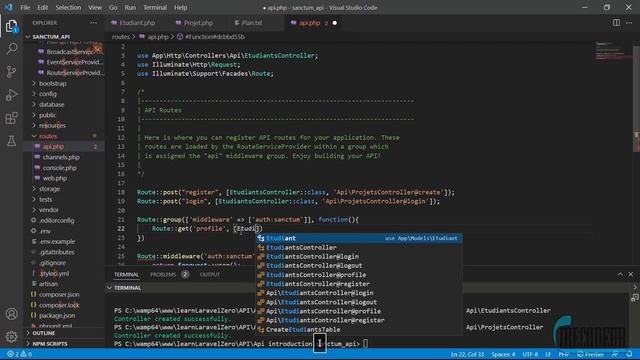640x360 pixels.
Task: Click the UTF-8 encoding status entry
Action: tap(530, 354)
